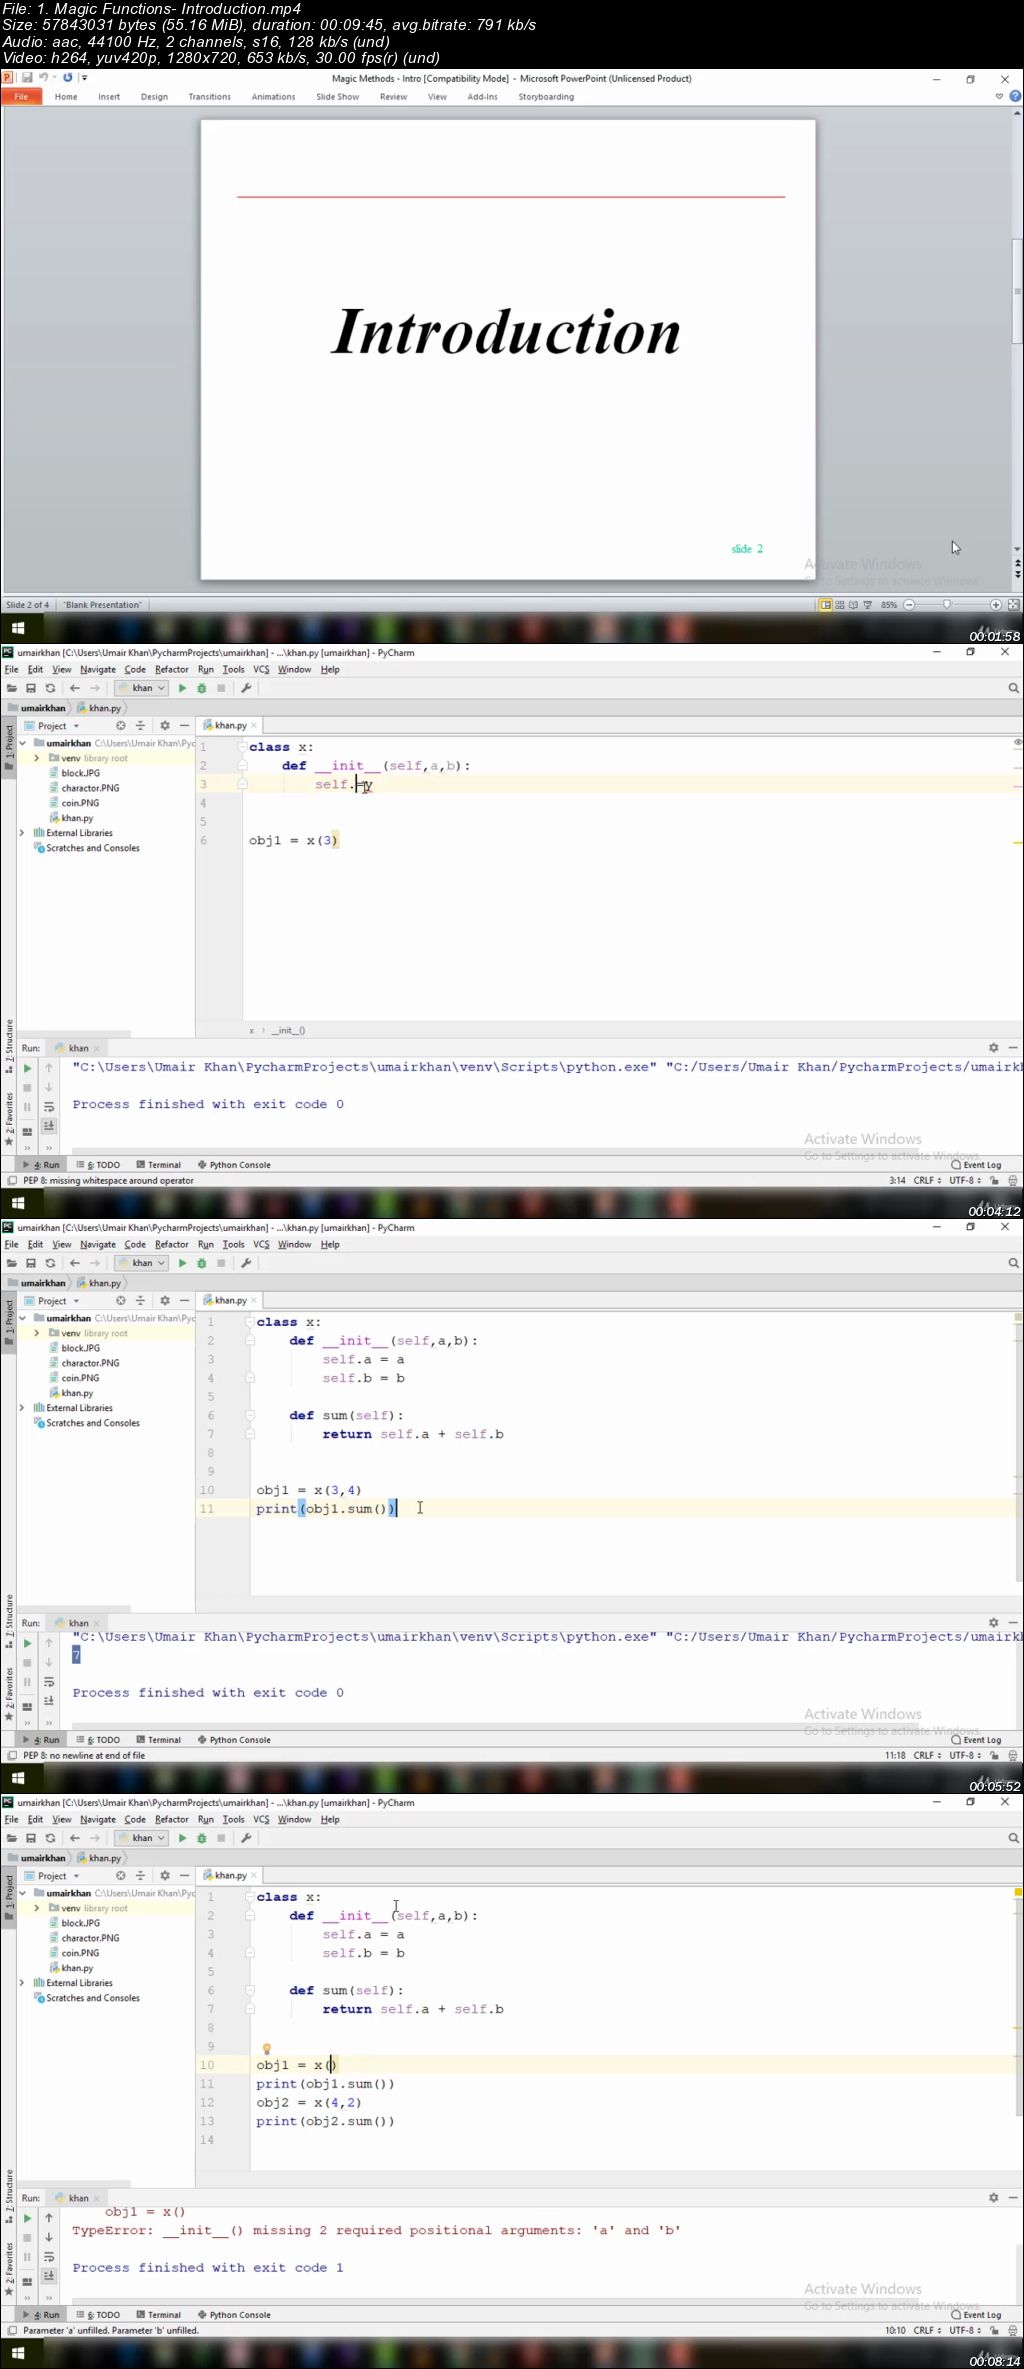The image size is (1024, 2369).
Task: Stop button in 00:05:52 PyCharm toolbar
Action: click(221, 1263)
